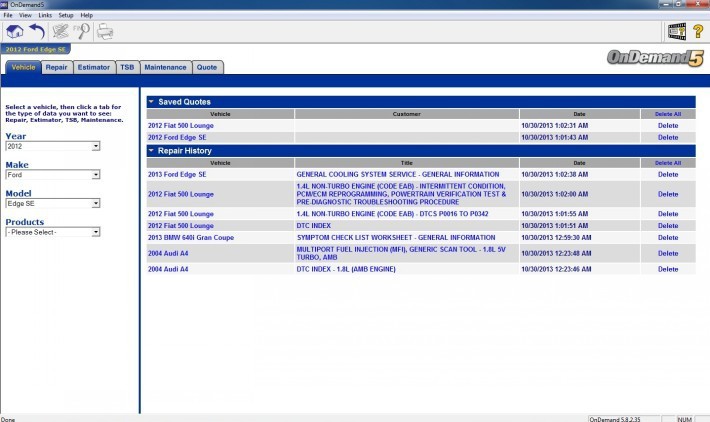Click the Done status bar text
The width and height of the screenshot is (710, 422).
(x=8, y=419)
